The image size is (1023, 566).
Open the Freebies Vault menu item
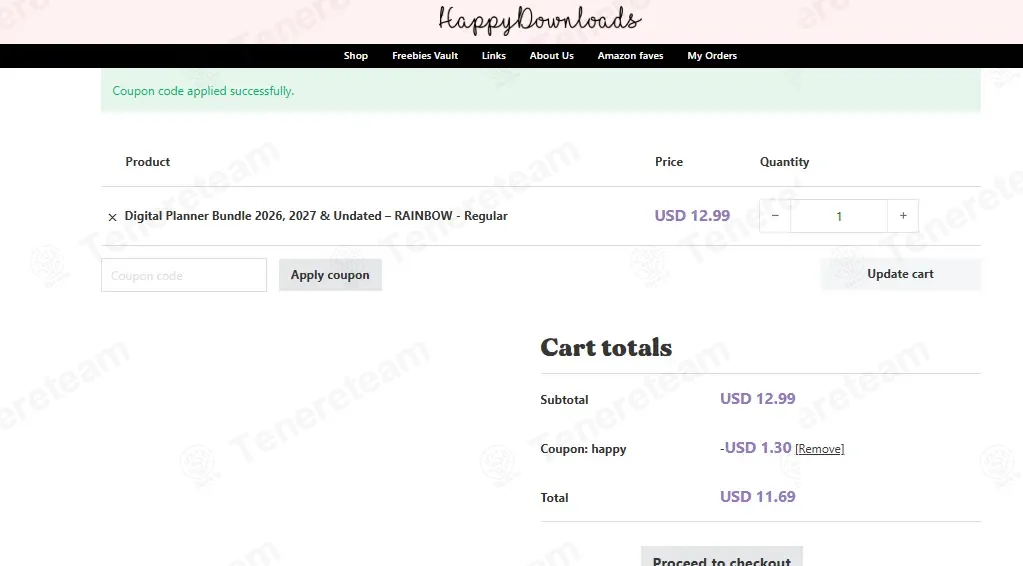pyautogui.click(x=425, y=56)
